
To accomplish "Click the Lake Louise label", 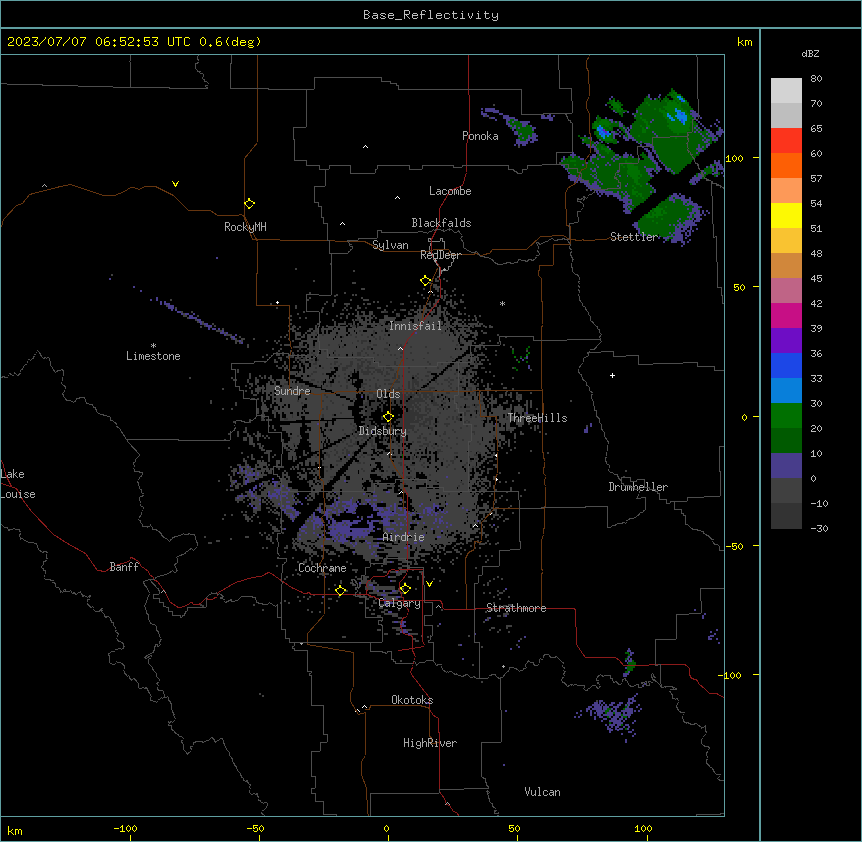I will coord(18,484).
